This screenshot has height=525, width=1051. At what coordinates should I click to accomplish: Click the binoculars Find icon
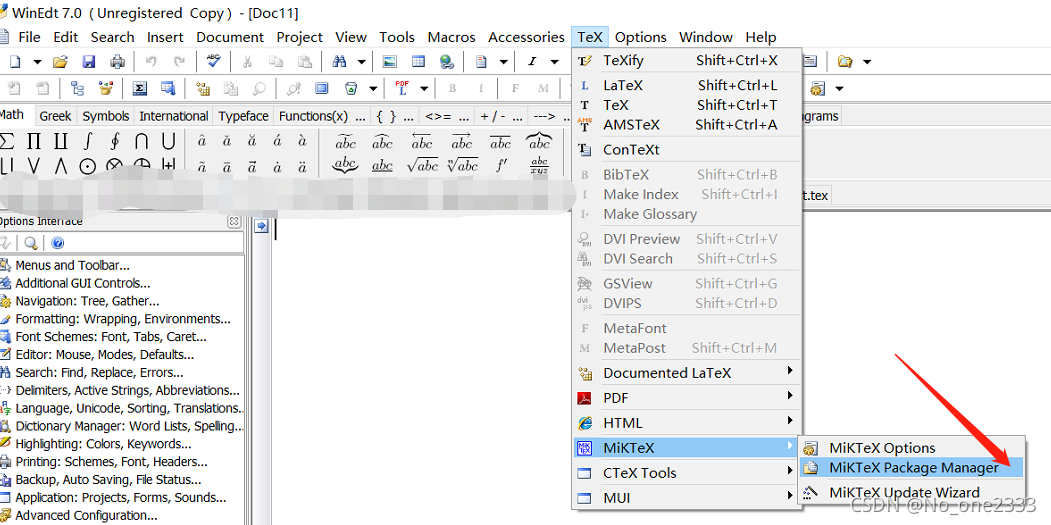[340, 62]
